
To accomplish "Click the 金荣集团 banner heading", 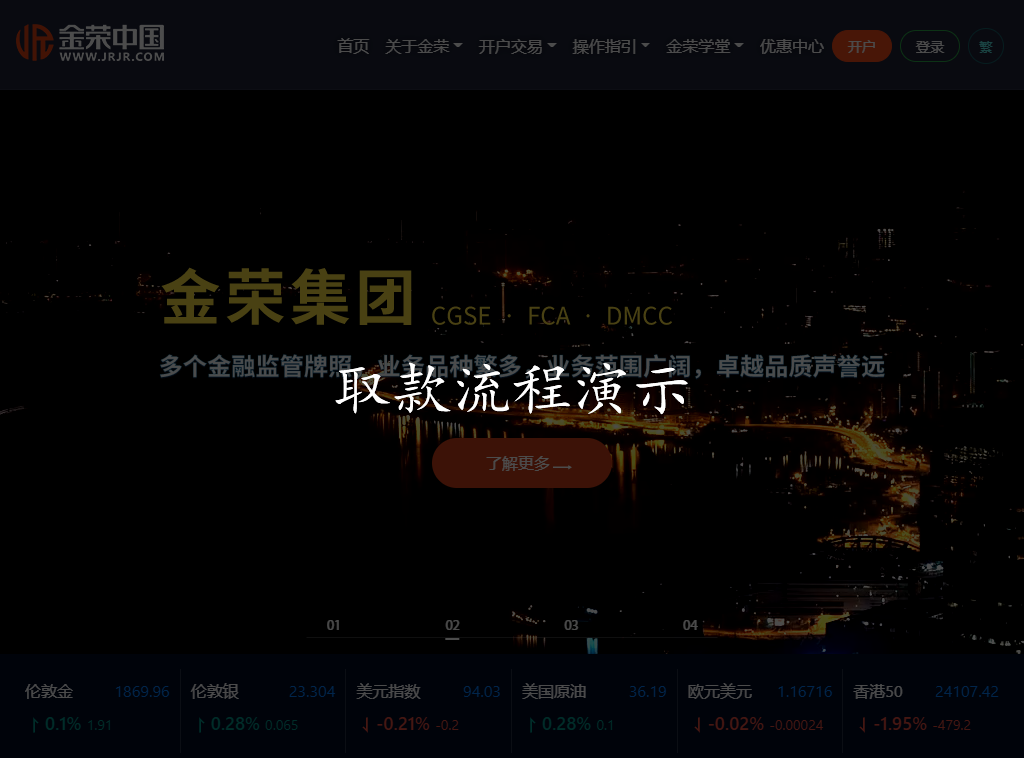I will coord(287,298).
